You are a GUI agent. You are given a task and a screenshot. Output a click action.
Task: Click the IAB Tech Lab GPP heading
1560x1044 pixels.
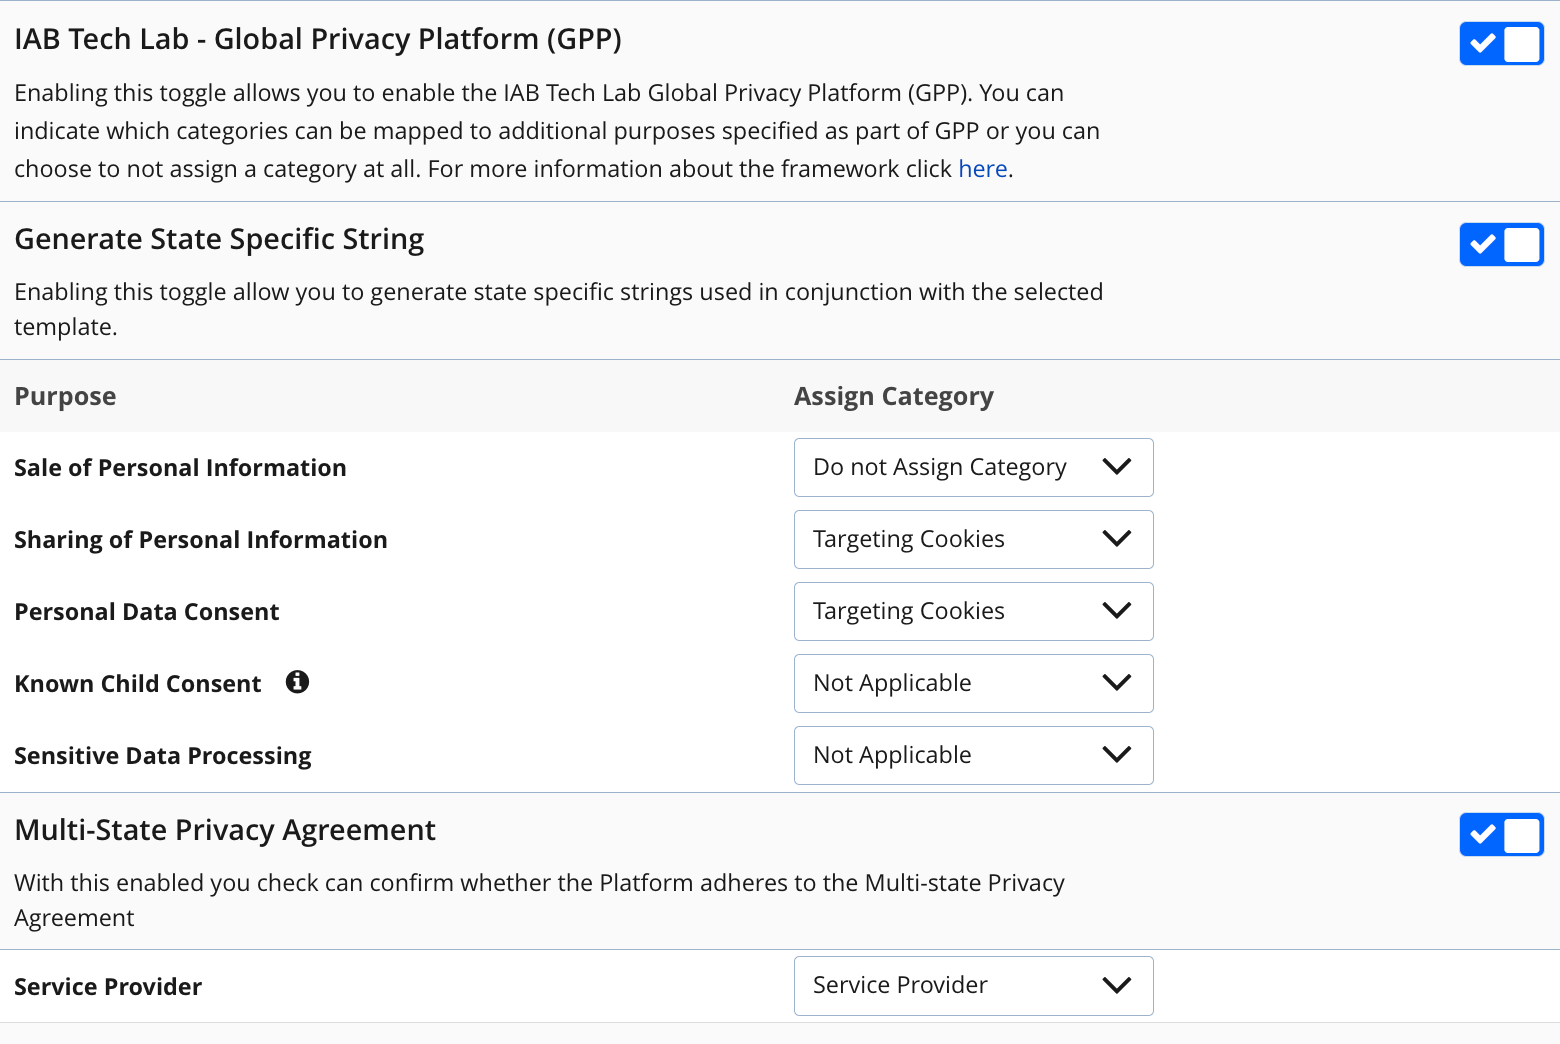pyautogui.click(x=318, y=39)
